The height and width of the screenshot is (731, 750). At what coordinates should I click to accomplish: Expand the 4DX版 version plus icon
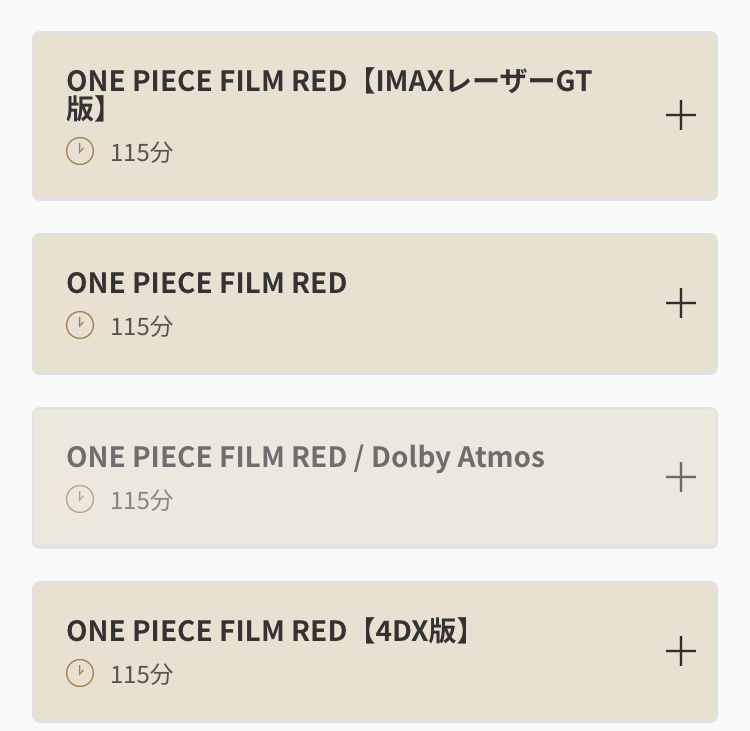(x=681, y=651)
